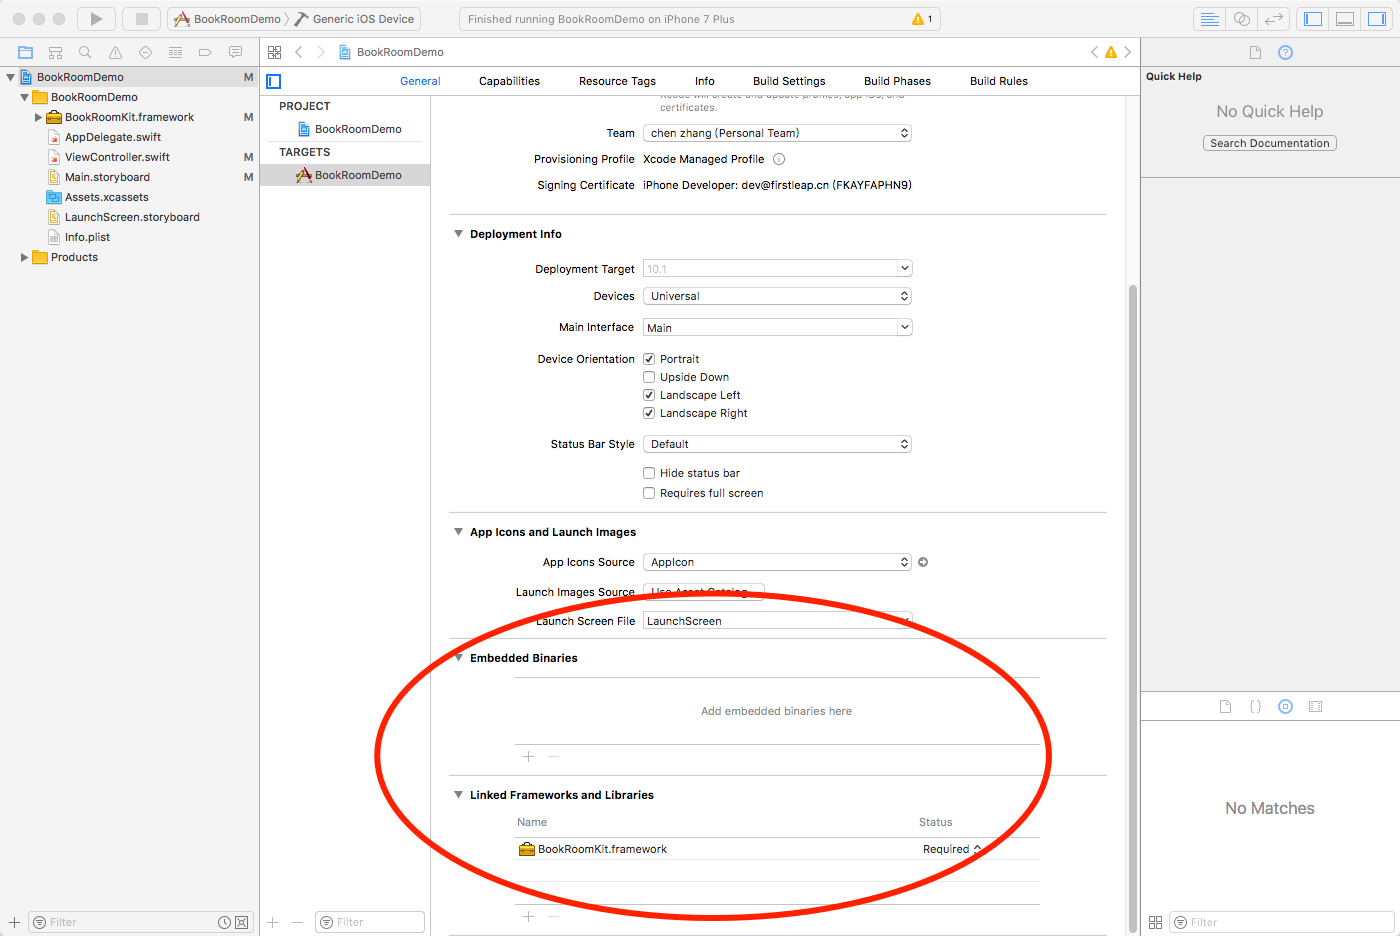Stop the running task with Stop button
The width and height of the screenshot is (1400, 936).
click(x=141, y=19)
